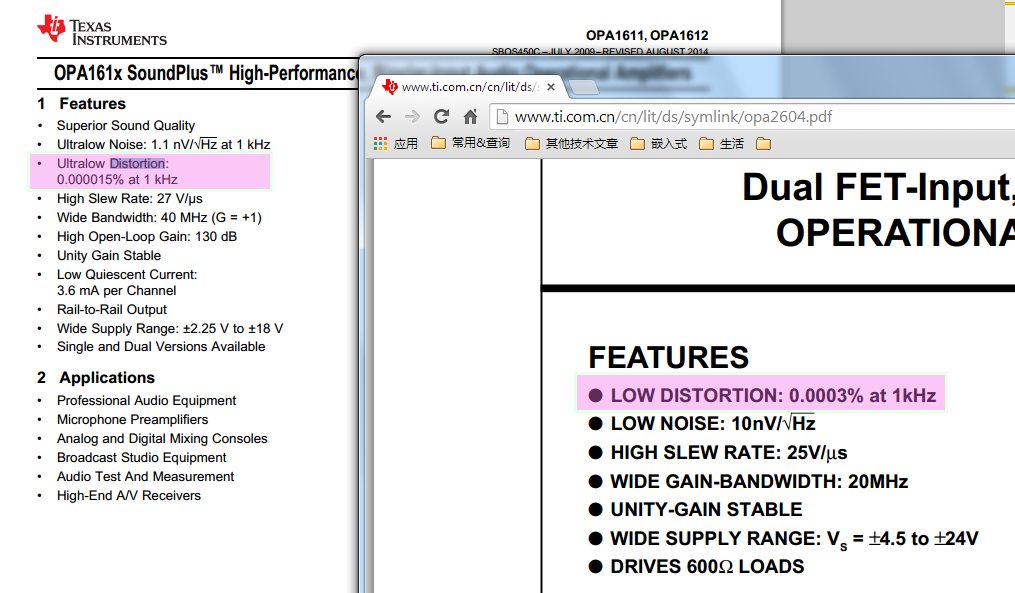
Task: Click 'Audio Test And Measurement' item
Action: [x=145, y=476]
